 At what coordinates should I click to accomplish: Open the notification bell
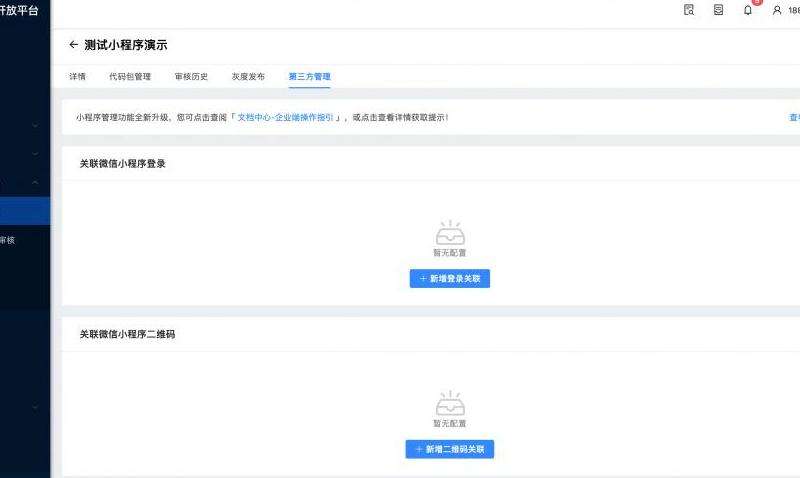[x=747, y=10]
